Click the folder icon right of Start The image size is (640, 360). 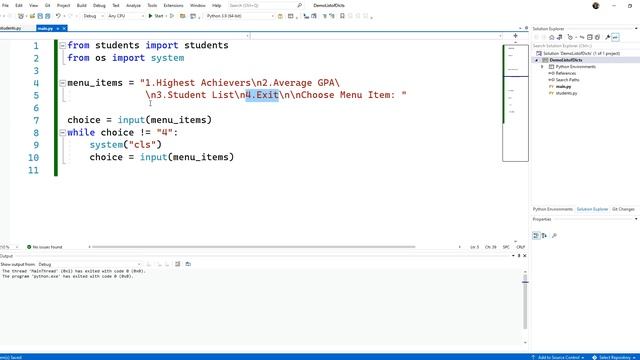click(x=182, y=16)
